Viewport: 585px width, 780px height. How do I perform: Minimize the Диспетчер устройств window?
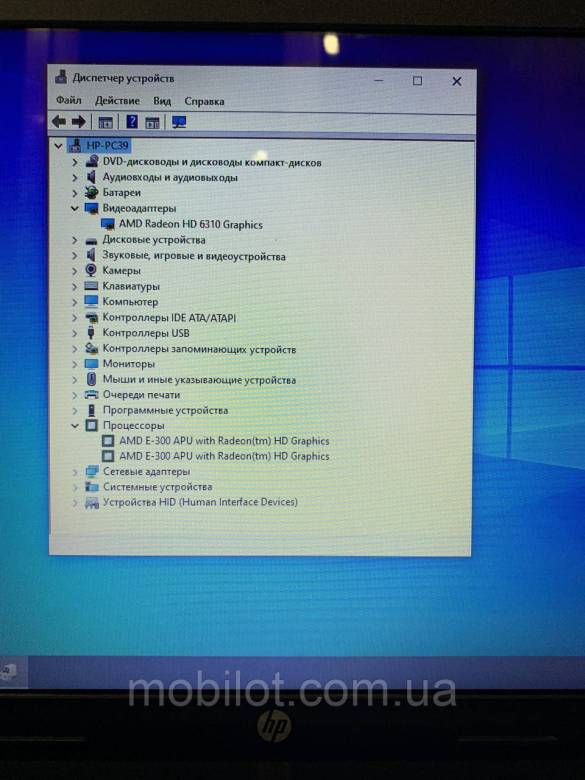click(379, 80)
